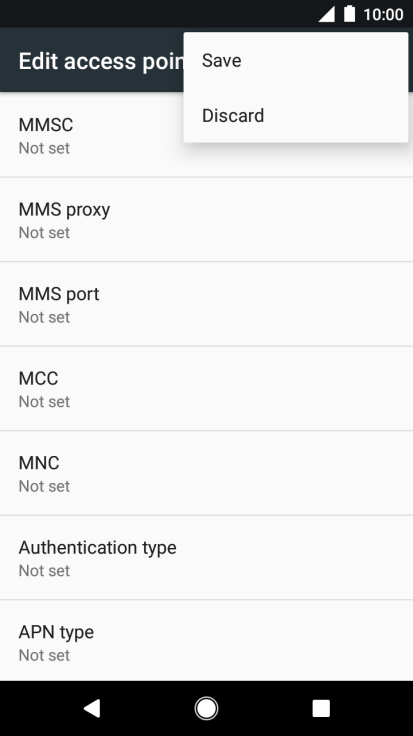Choose Discard in the overflow menu
The image size is (413, 736).
296,115
